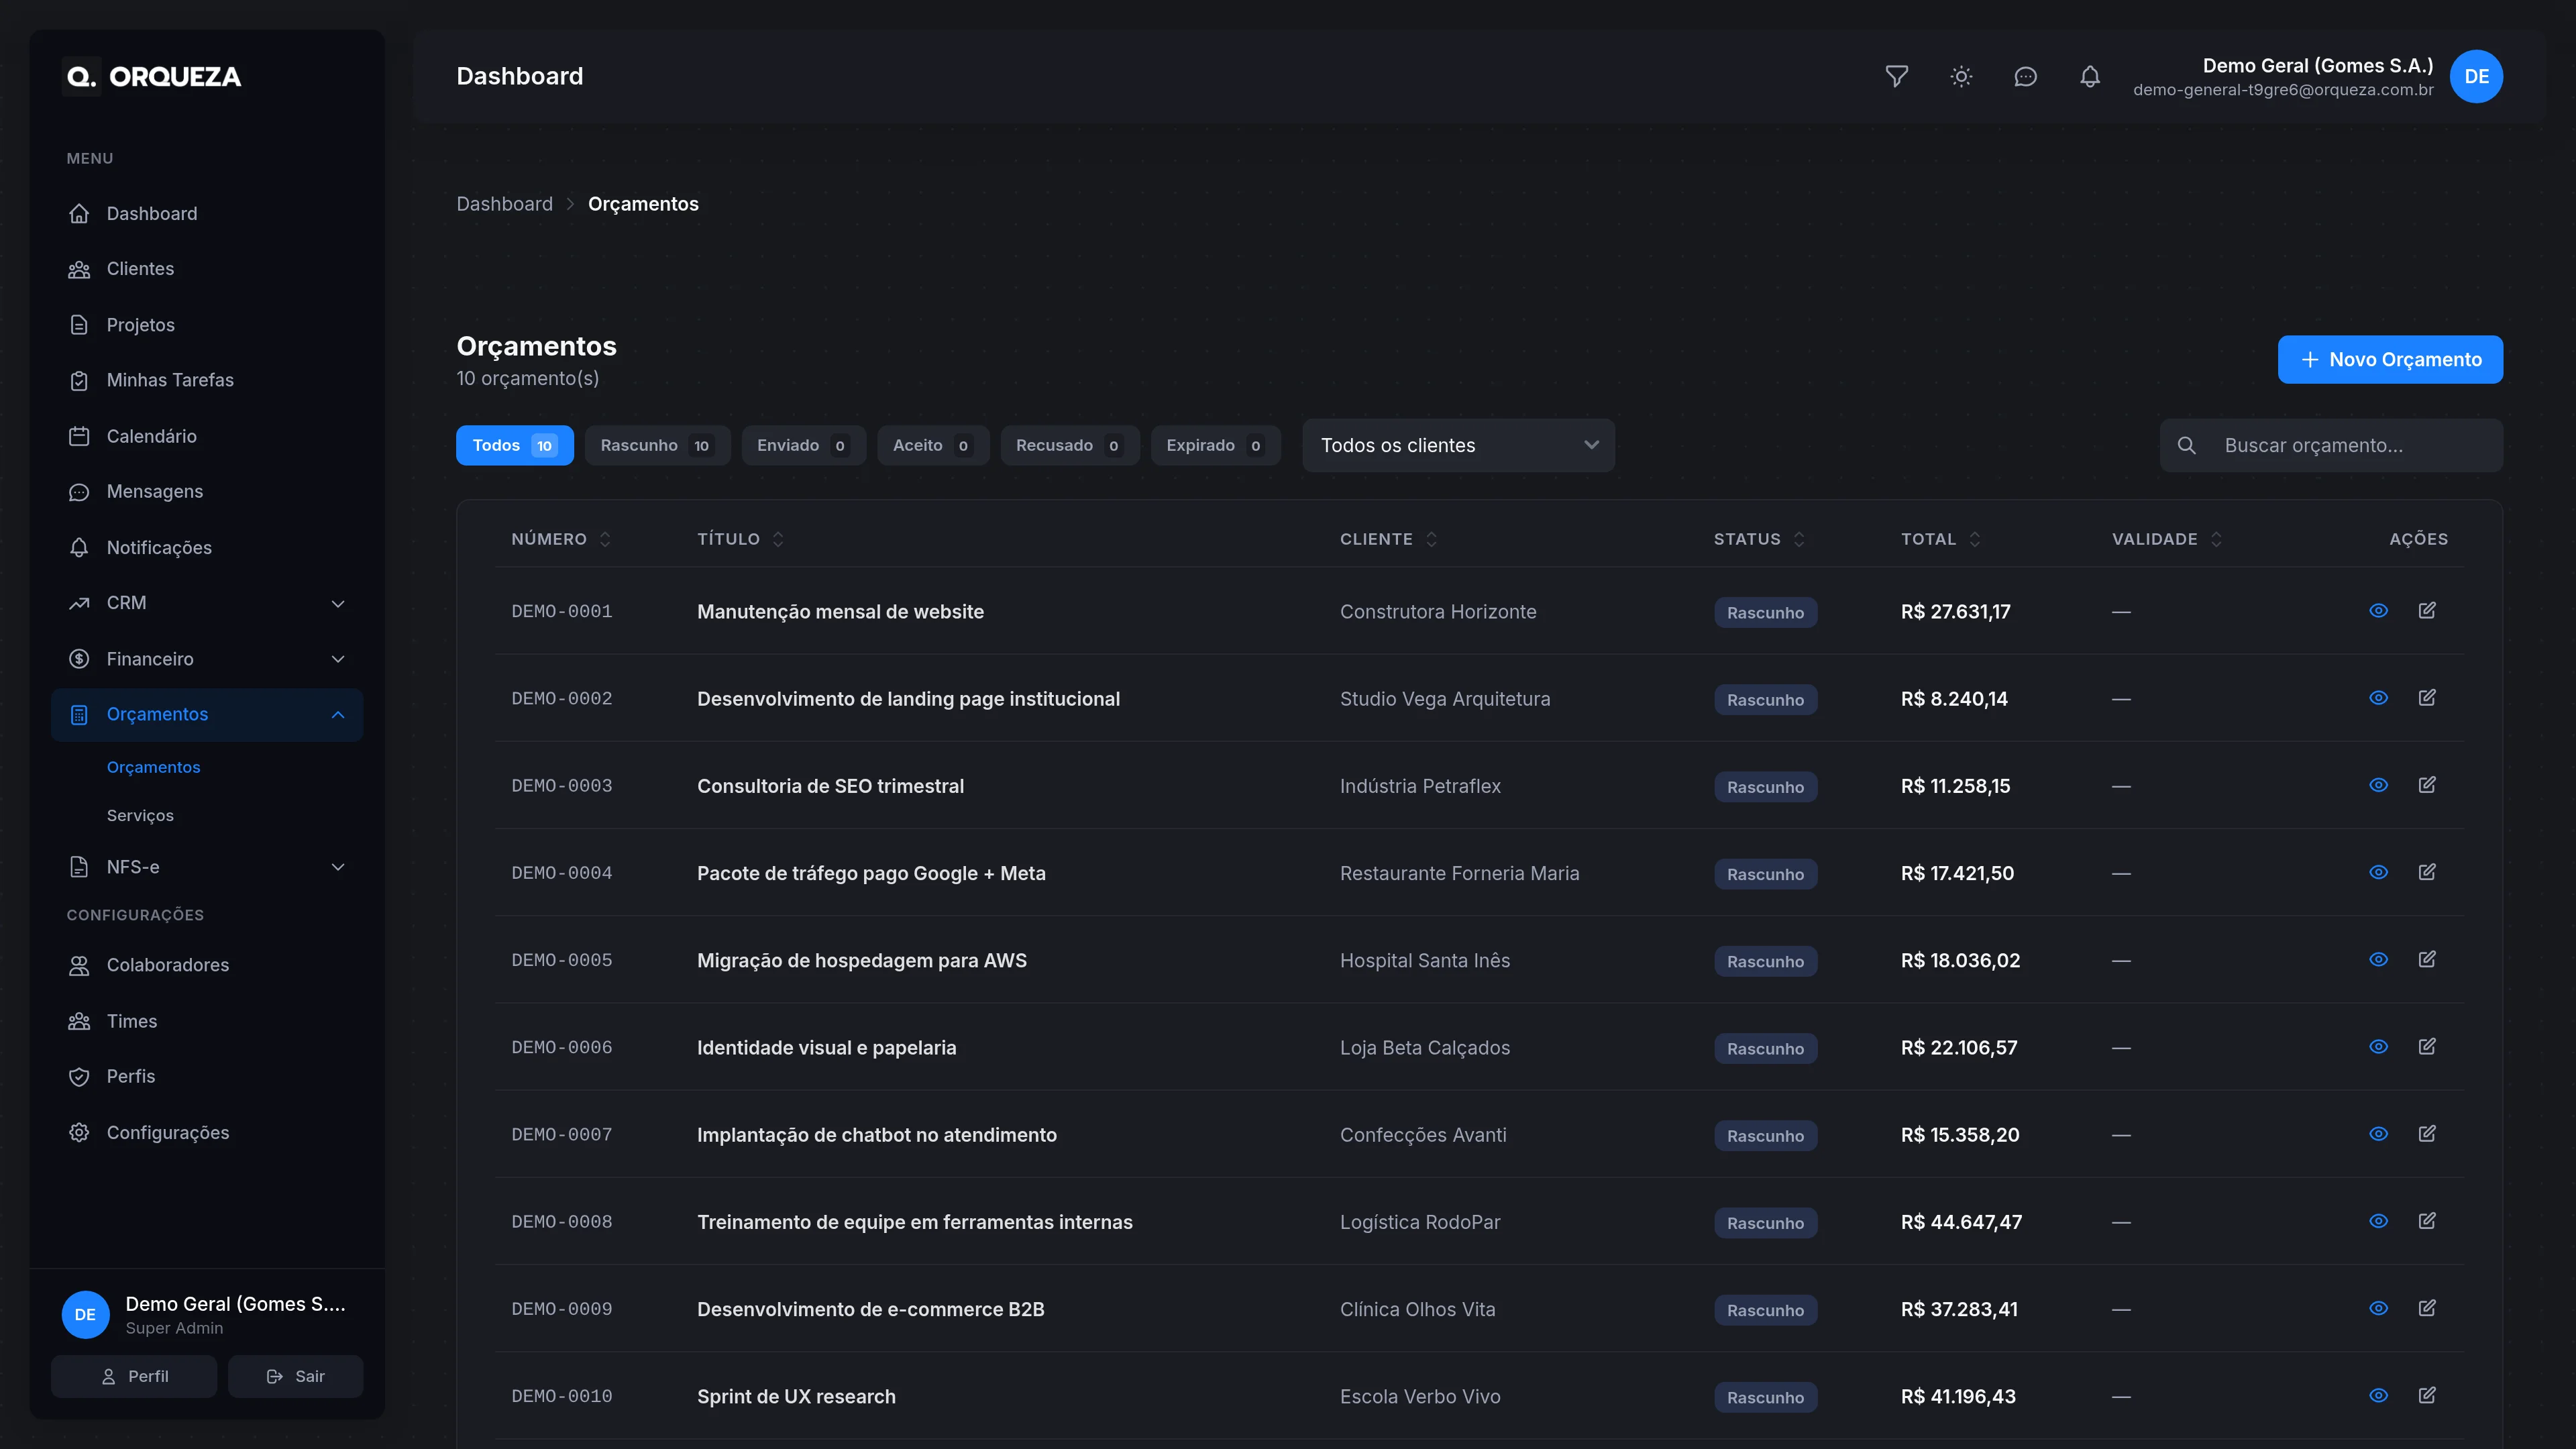This screenshot has height=1449, width=2576.
Task: View orçamento DEMO-0008 with eye icon
Action: point(2378,1220)
